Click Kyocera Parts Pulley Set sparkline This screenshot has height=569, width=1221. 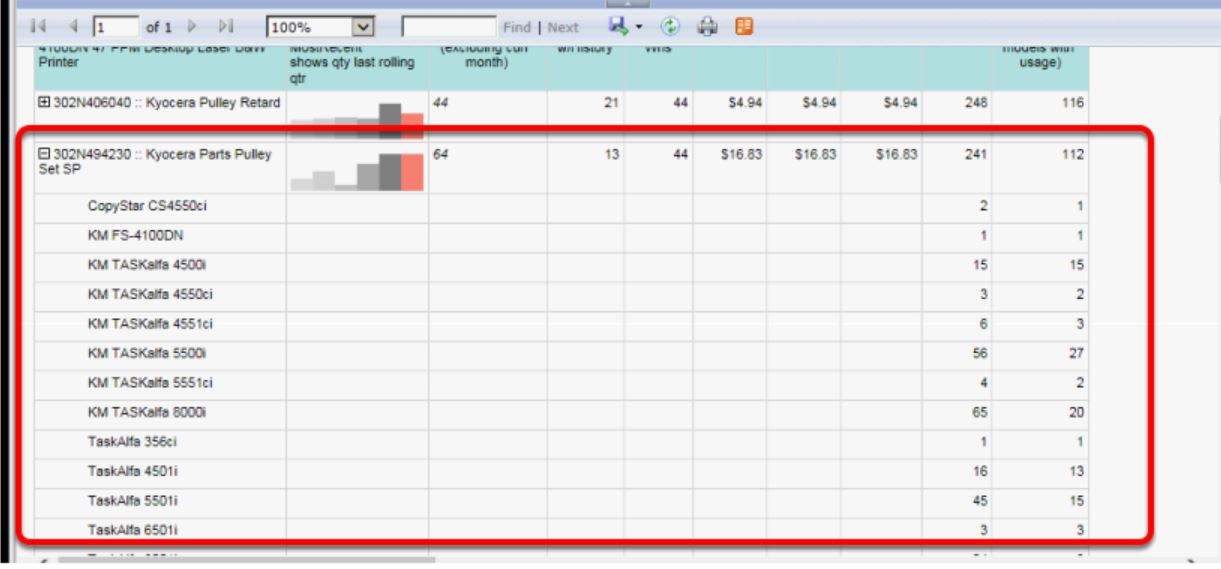tap(357, 171)
